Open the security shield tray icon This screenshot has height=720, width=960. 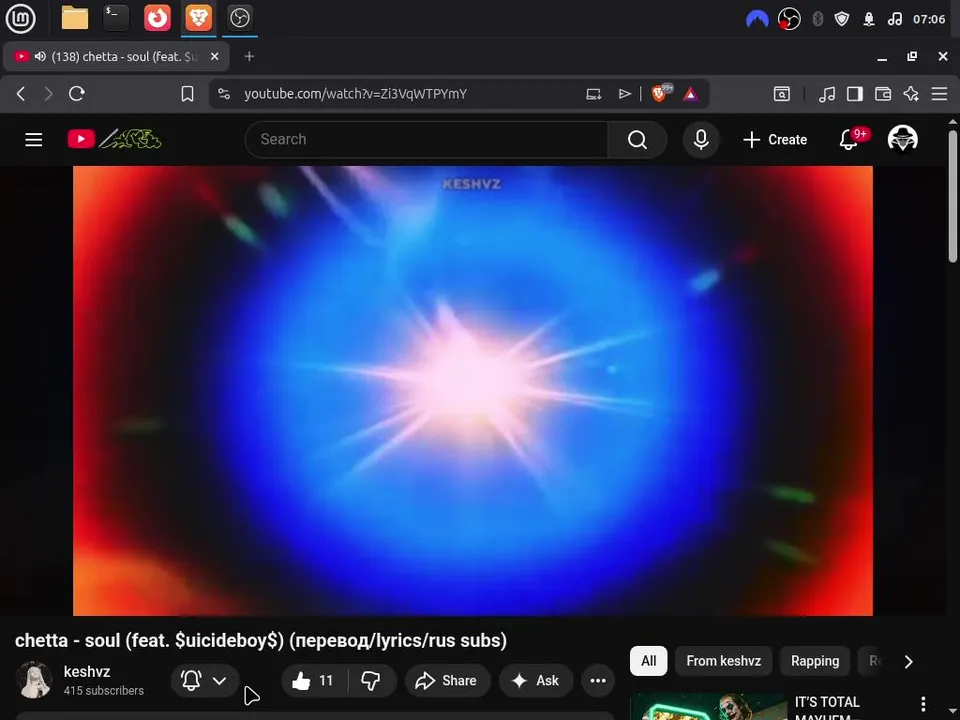pyautogui.click(x=842, y=19)
